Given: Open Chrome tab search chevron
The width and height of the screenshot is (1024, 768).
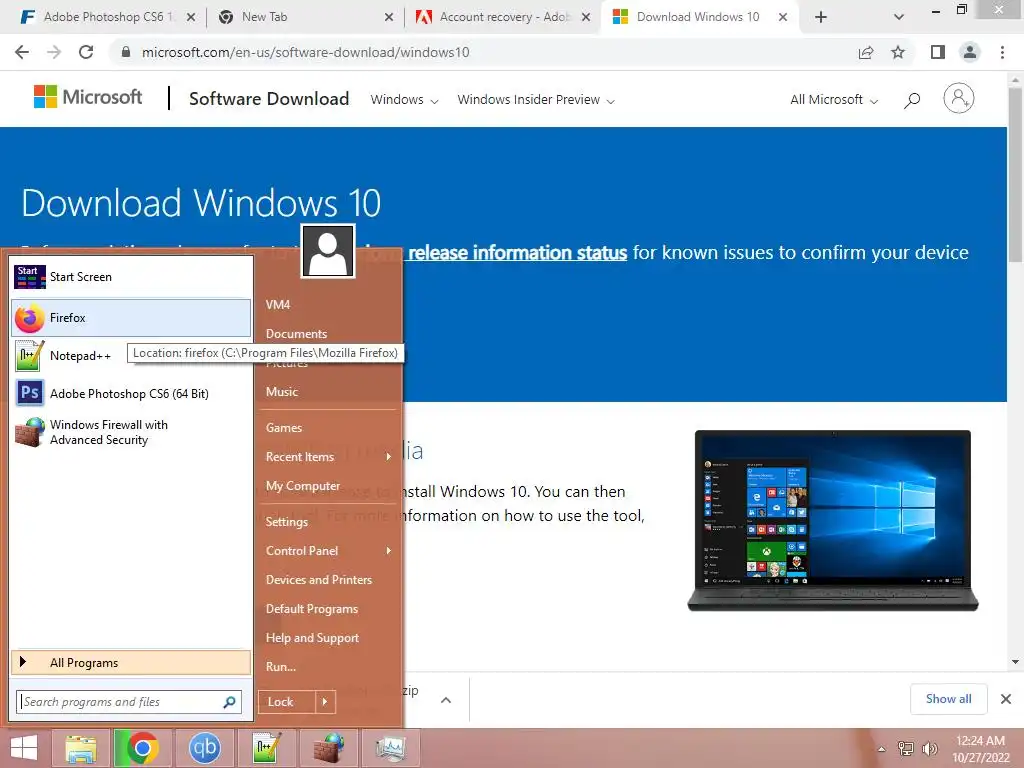Looking at the screenshot, I should tap(899, 17).
